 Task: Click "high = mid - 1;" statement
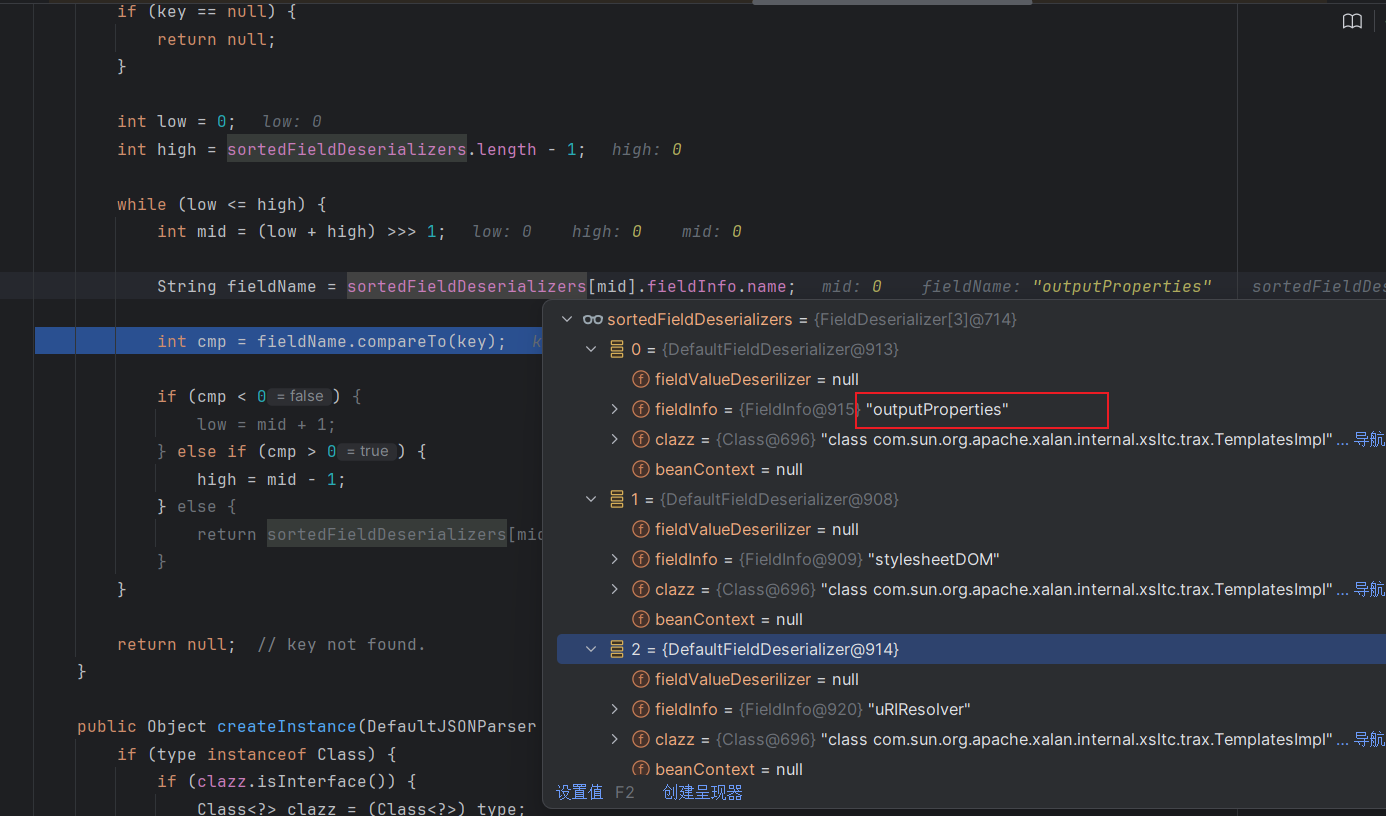pos(271,479)
